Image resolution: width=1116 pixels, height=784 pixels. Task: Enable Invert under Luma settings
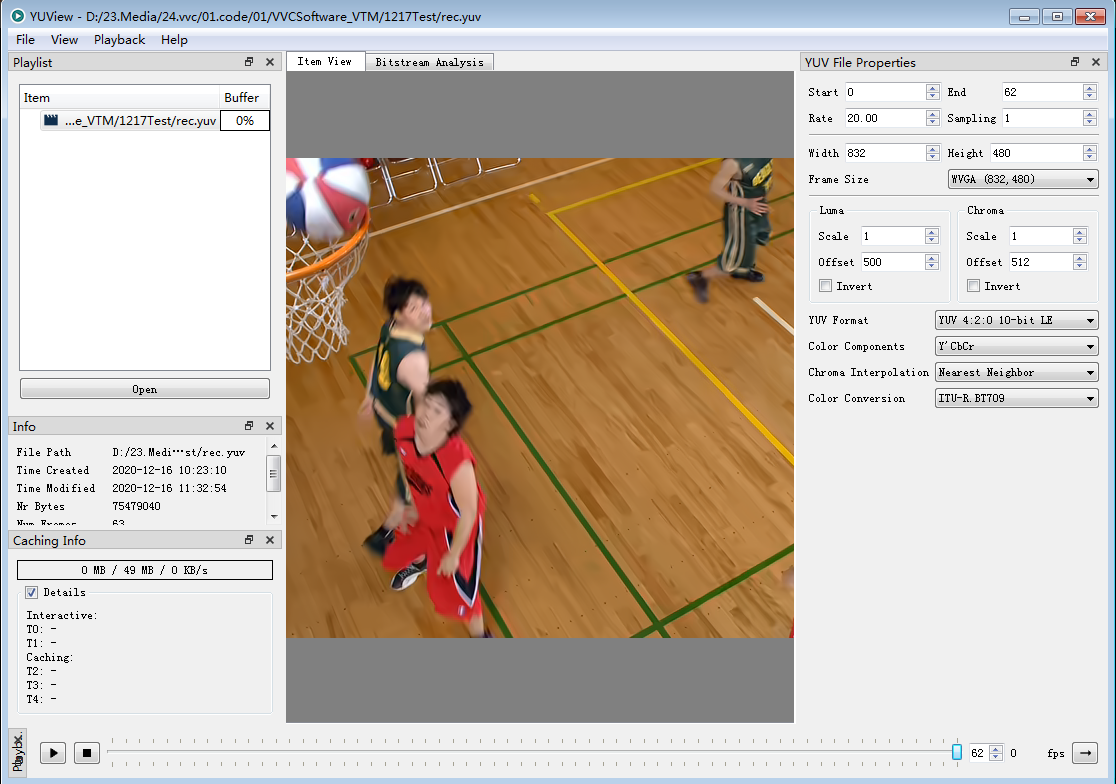click(x=825, y=286)
